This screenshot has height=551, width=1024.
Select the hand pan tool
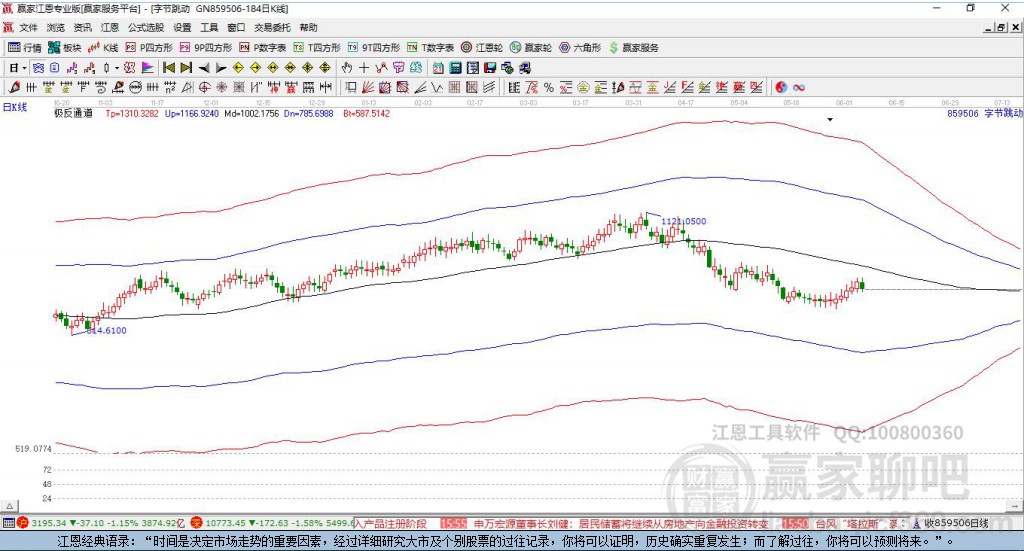(x=346, y=68)
